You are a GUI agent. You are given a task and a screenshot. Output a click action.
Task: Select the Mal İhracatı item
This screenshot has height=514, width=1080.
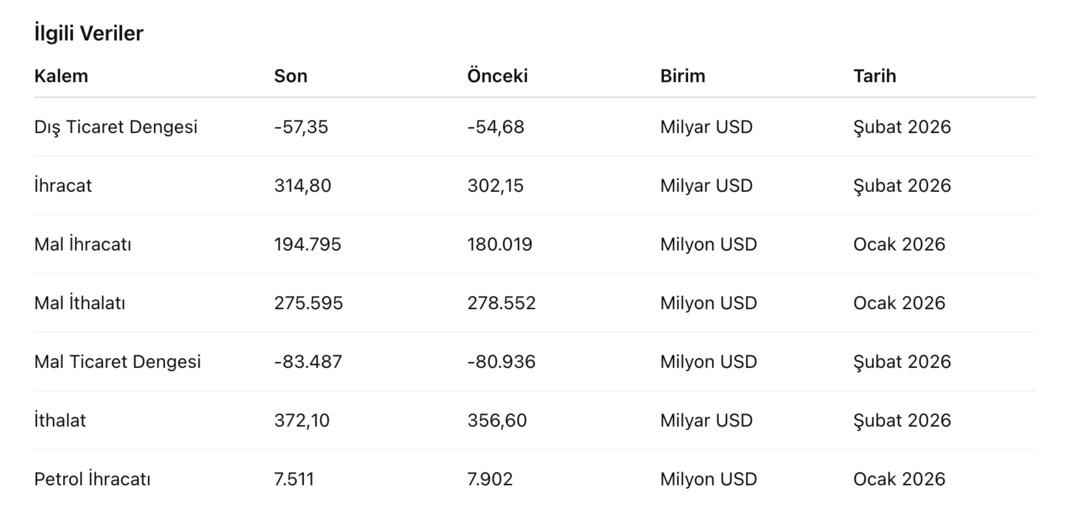(82, 245)
